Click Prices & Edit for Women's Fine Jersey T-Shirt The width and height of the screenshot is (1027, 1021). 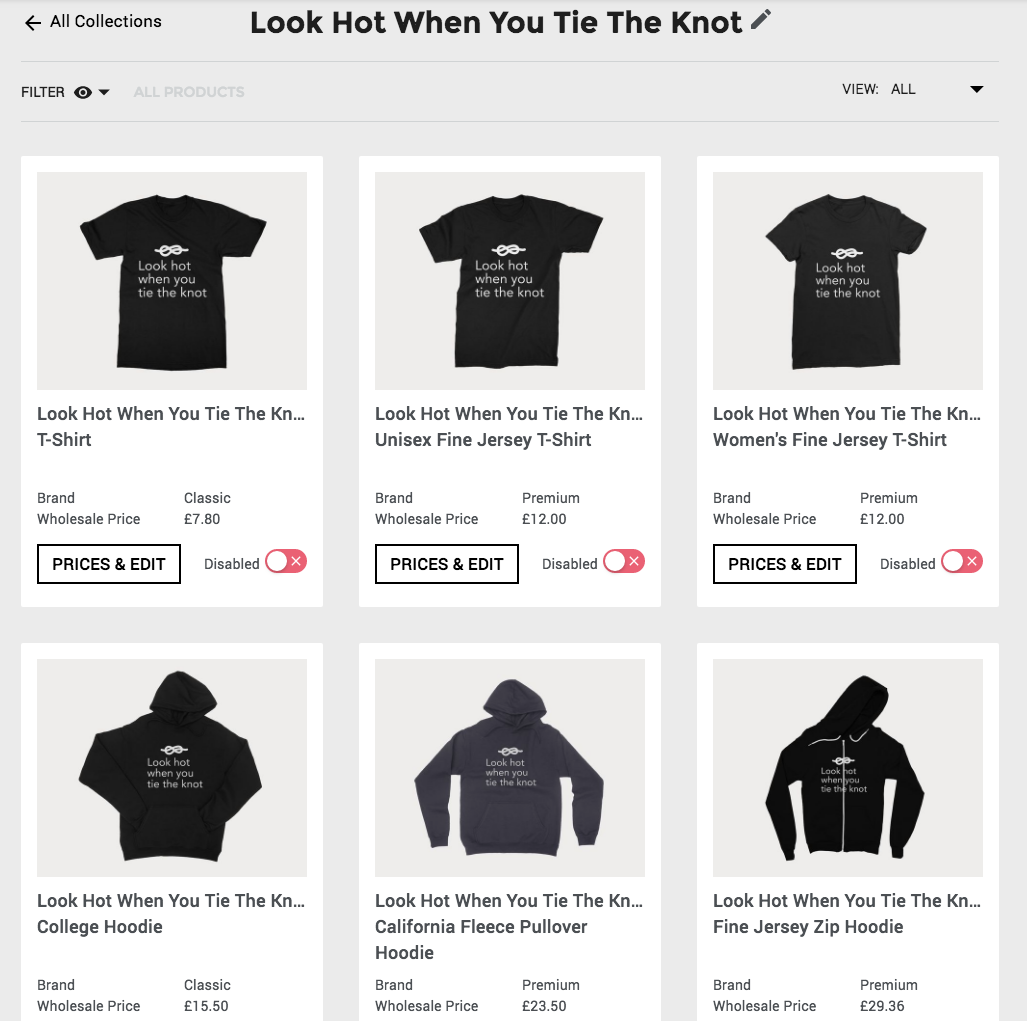(785, 564)
